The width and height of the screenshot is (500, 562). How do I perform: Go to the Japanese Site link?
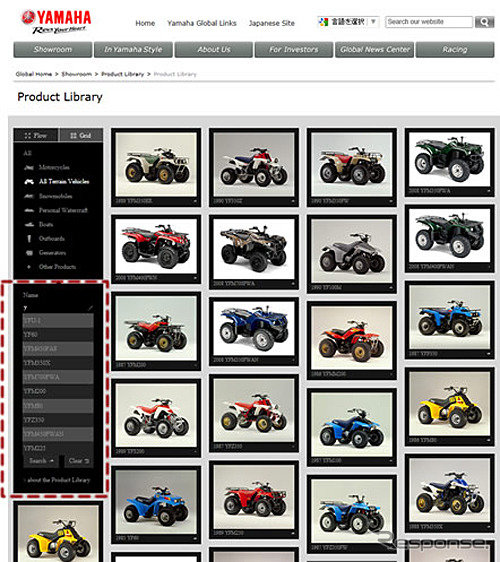tap(272, 23)
